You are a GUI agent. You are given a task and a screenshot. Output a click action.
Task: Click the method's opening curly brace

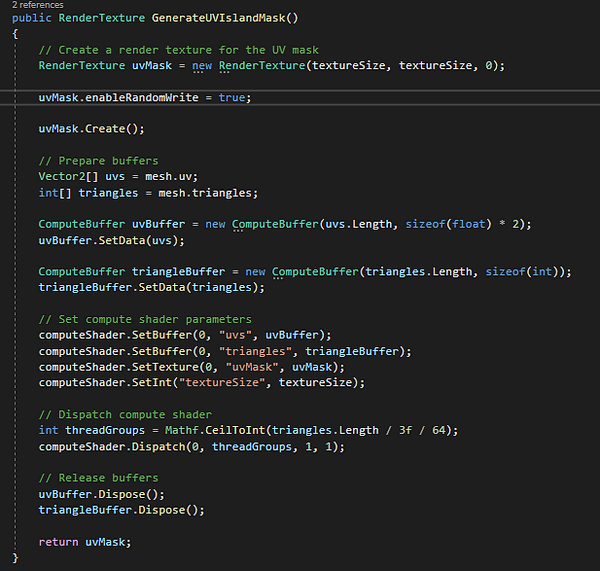(x=15, y=34)
